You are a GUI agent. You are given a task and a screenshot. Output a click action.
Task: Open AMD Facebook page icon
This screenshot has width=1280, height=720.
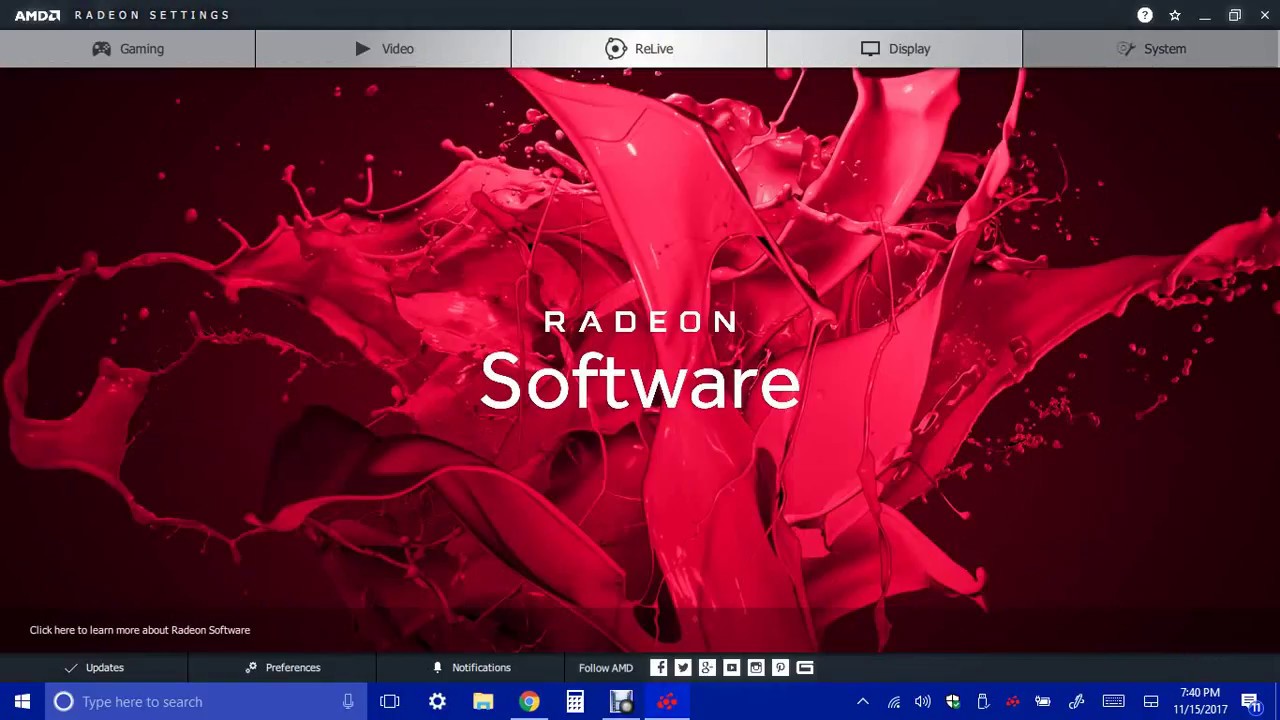pos(658,667)
